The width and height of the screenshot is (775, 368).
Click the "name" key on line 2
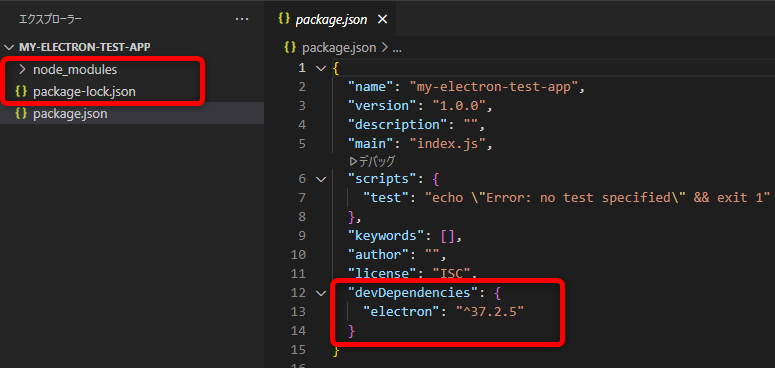pyautogui.click(x=371, y=87)
